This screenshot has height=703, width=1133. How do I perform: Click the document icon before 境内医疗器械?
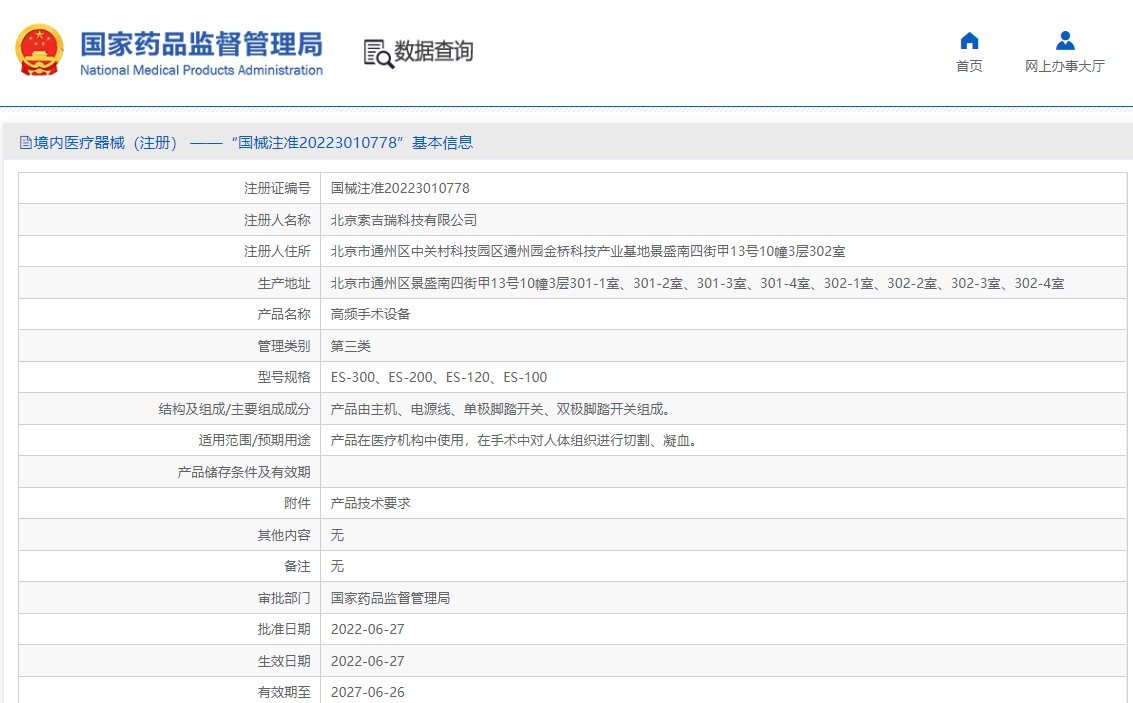pyautogui.click(x=25, y=143)
